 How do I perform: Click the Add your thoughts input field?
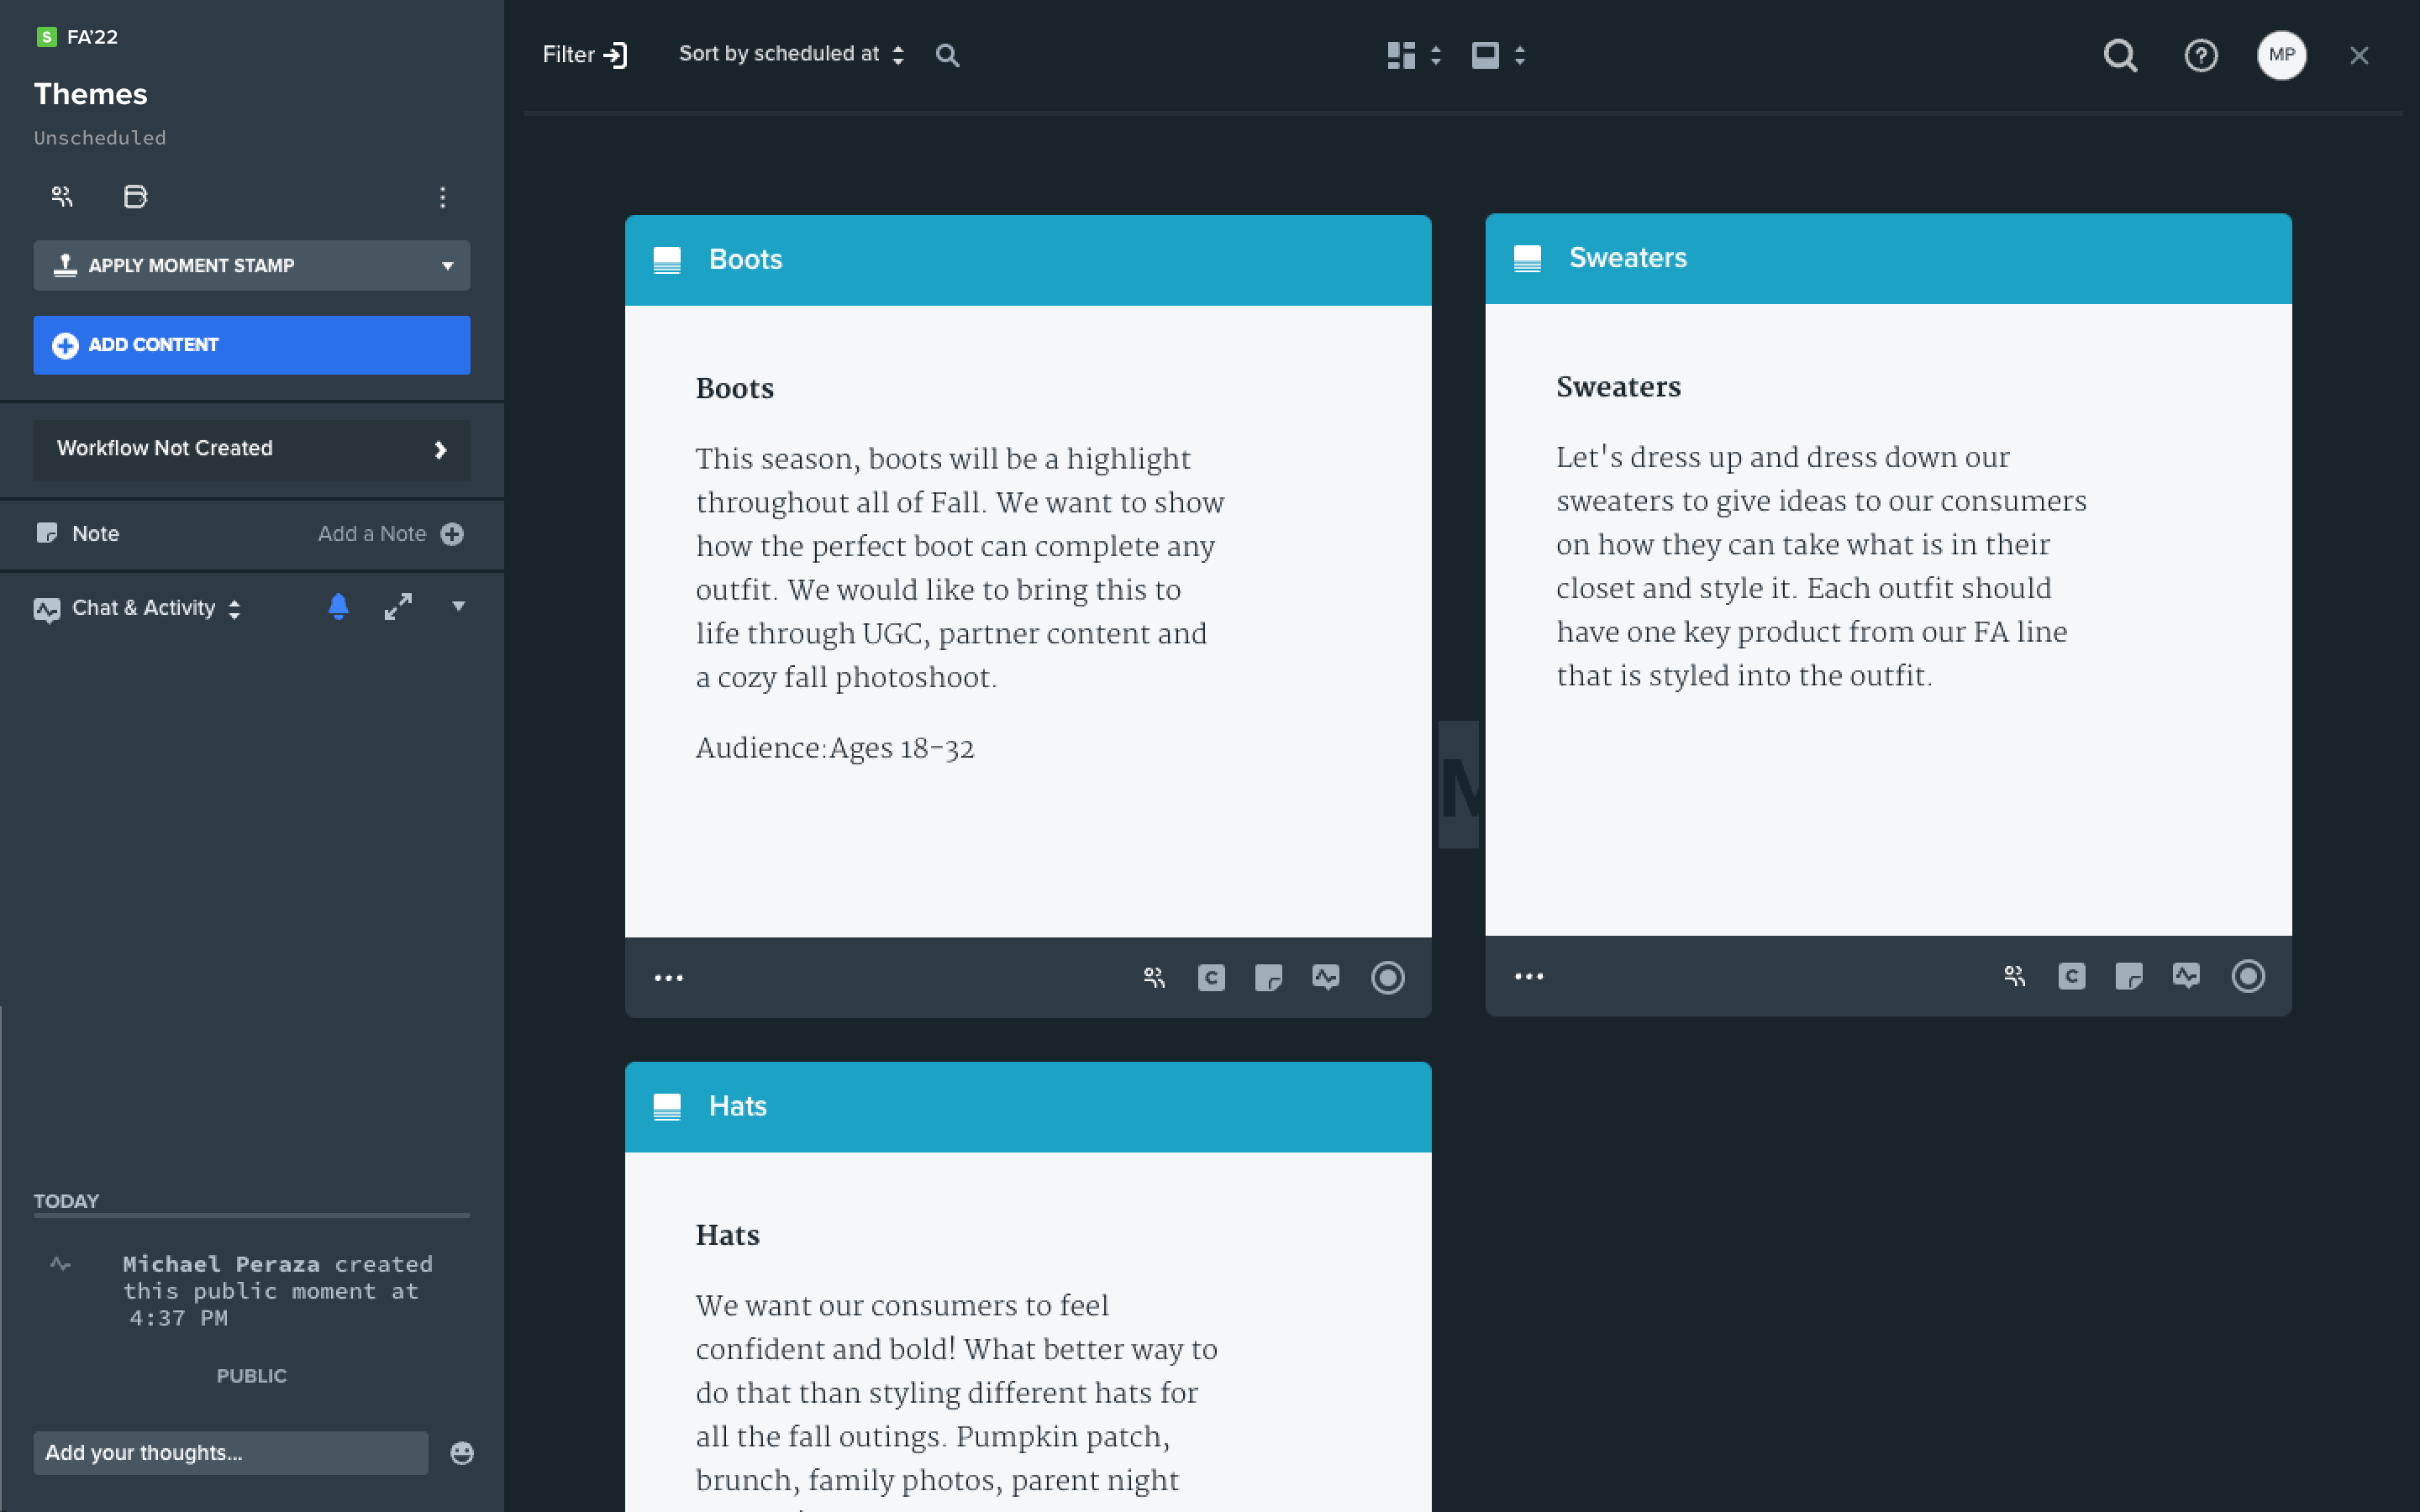230,1451
